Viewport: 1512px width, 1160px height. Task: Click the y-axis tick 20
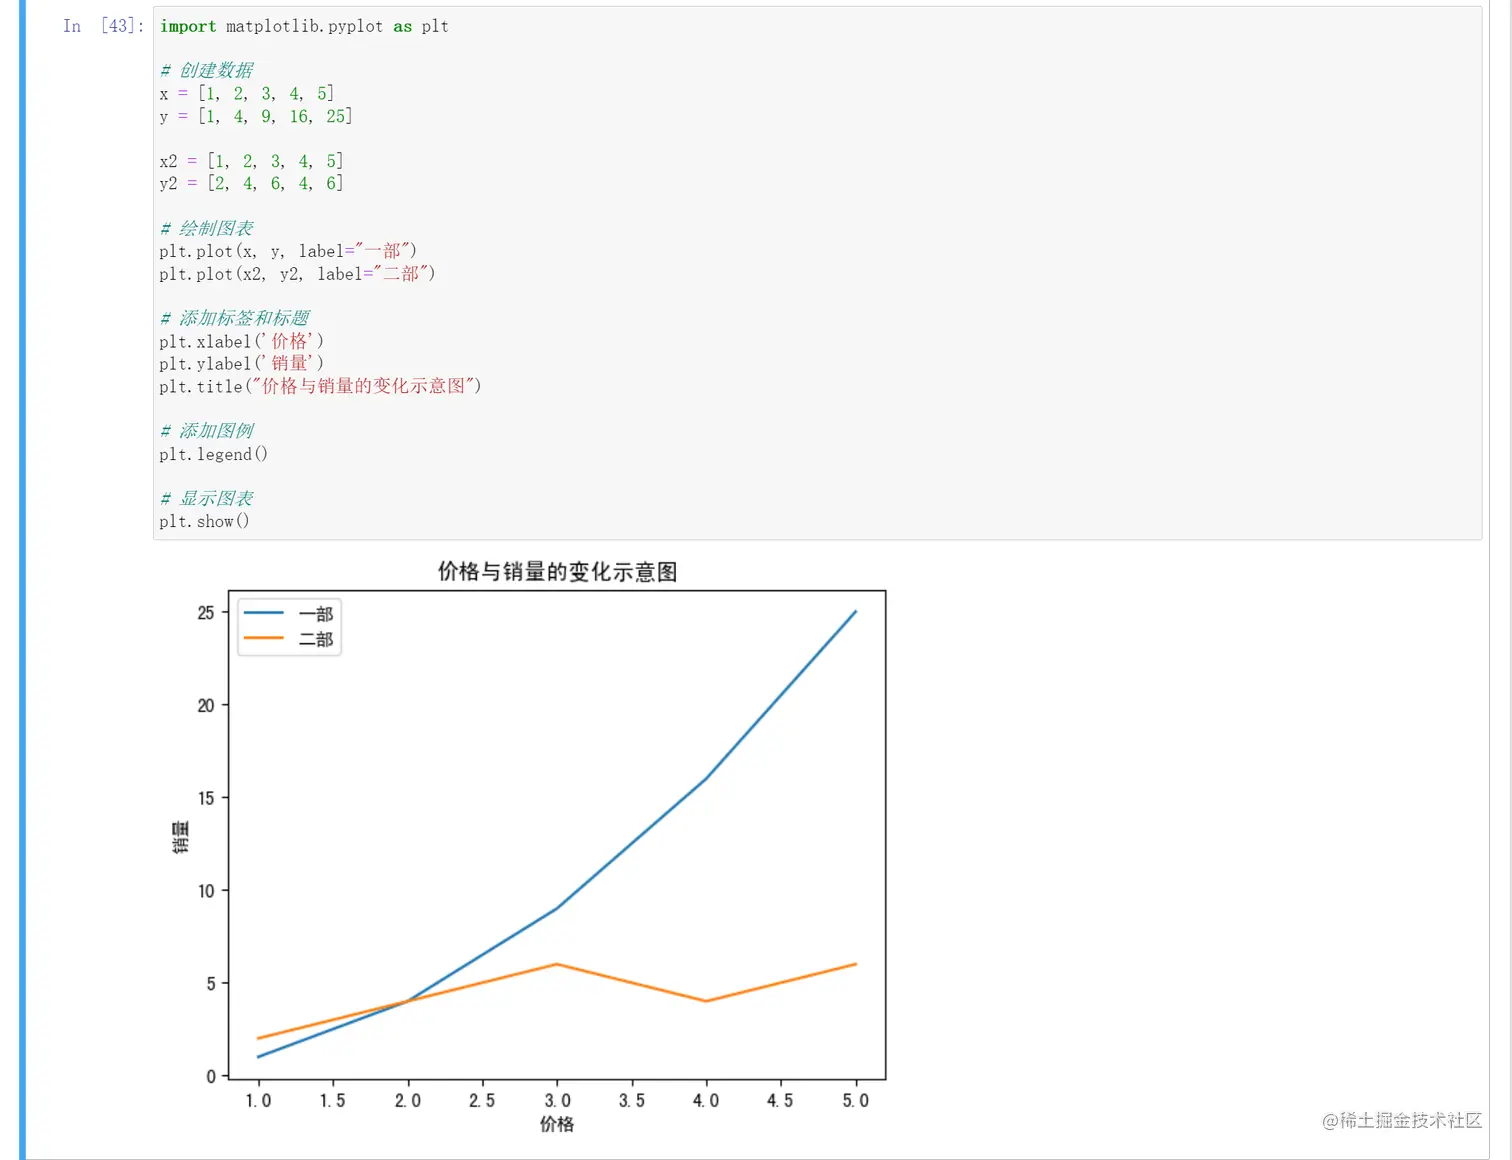point(206,706)
